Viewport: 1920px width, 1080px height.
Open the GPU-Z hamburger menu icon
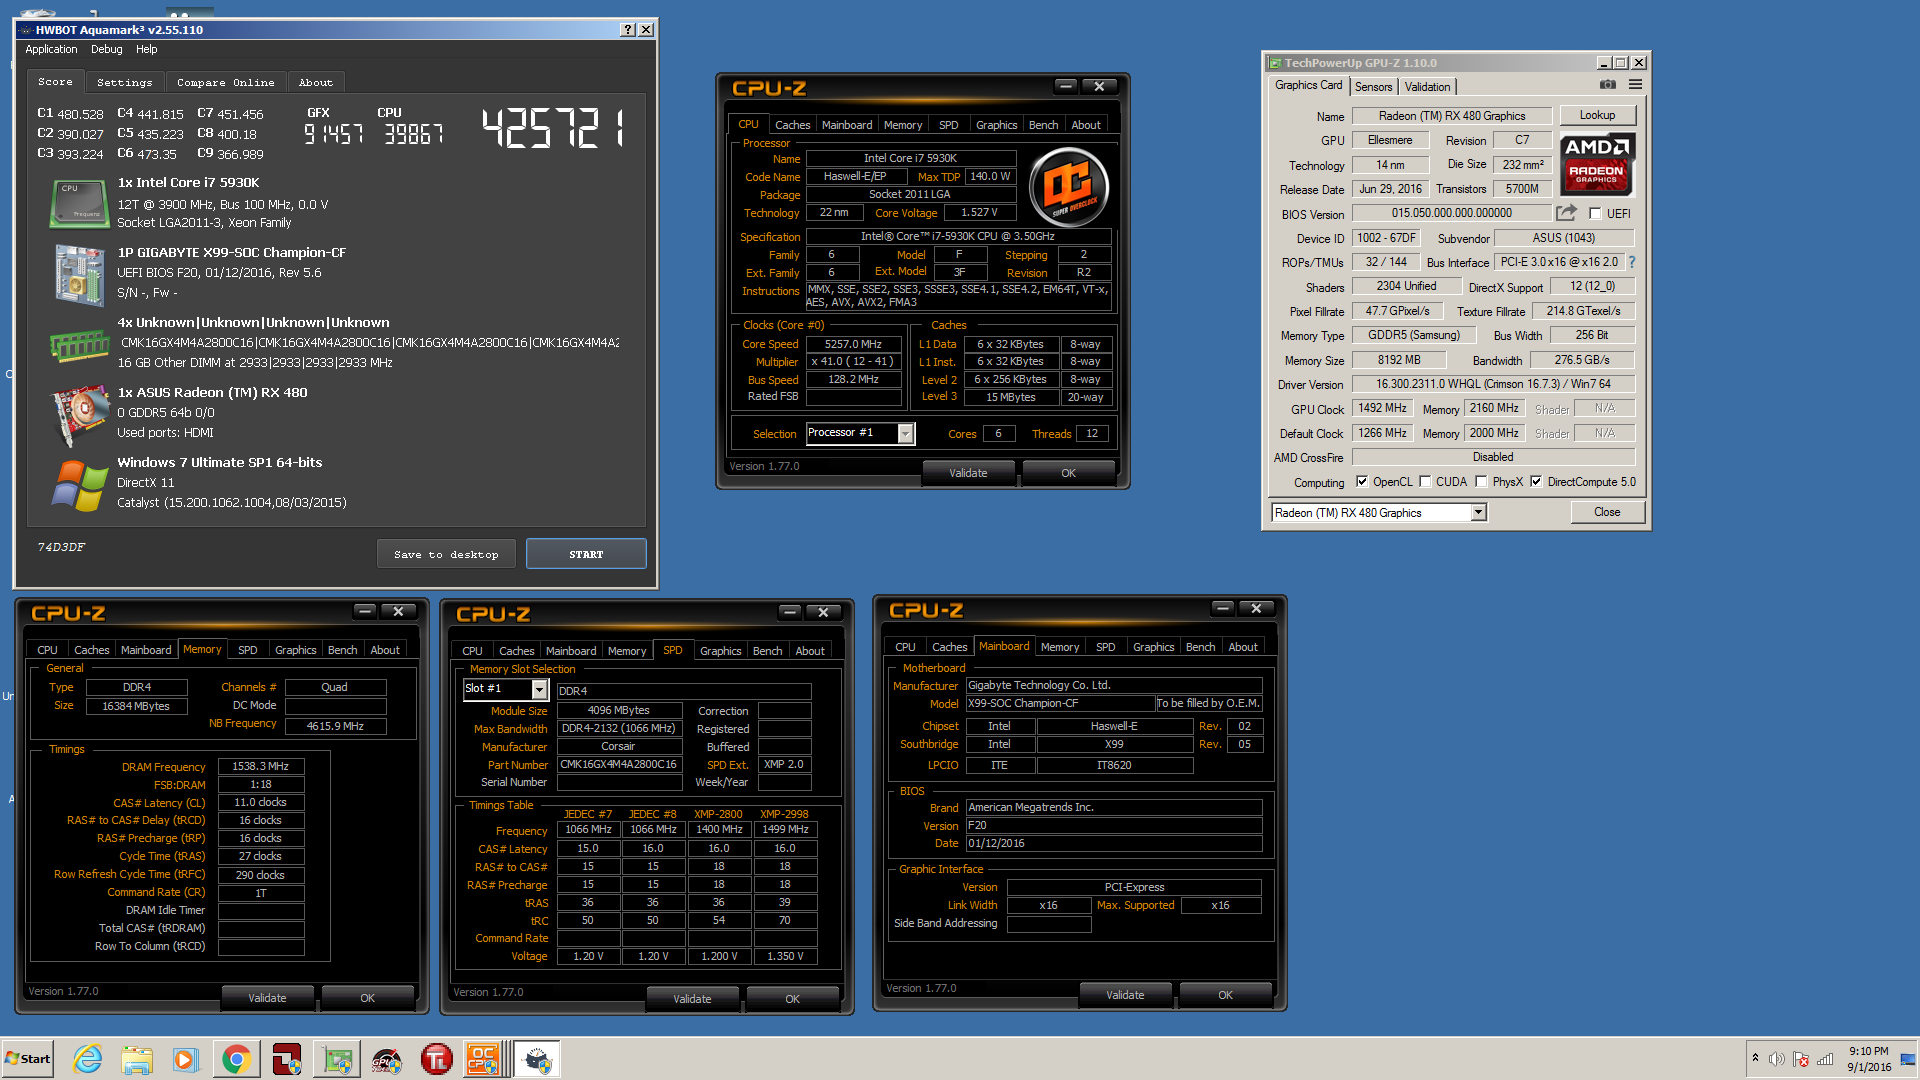coord(1636,85)
